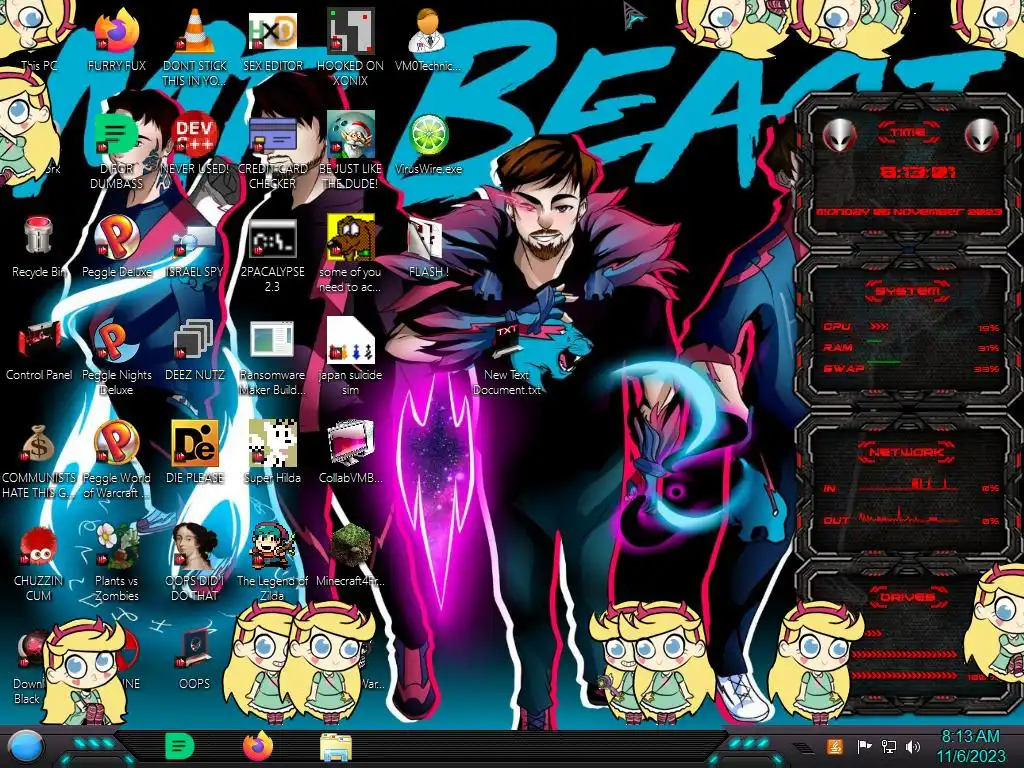Open Firefox from the taskbar
This screenshot has height=768, width=1024.
[x=258, y=746]
